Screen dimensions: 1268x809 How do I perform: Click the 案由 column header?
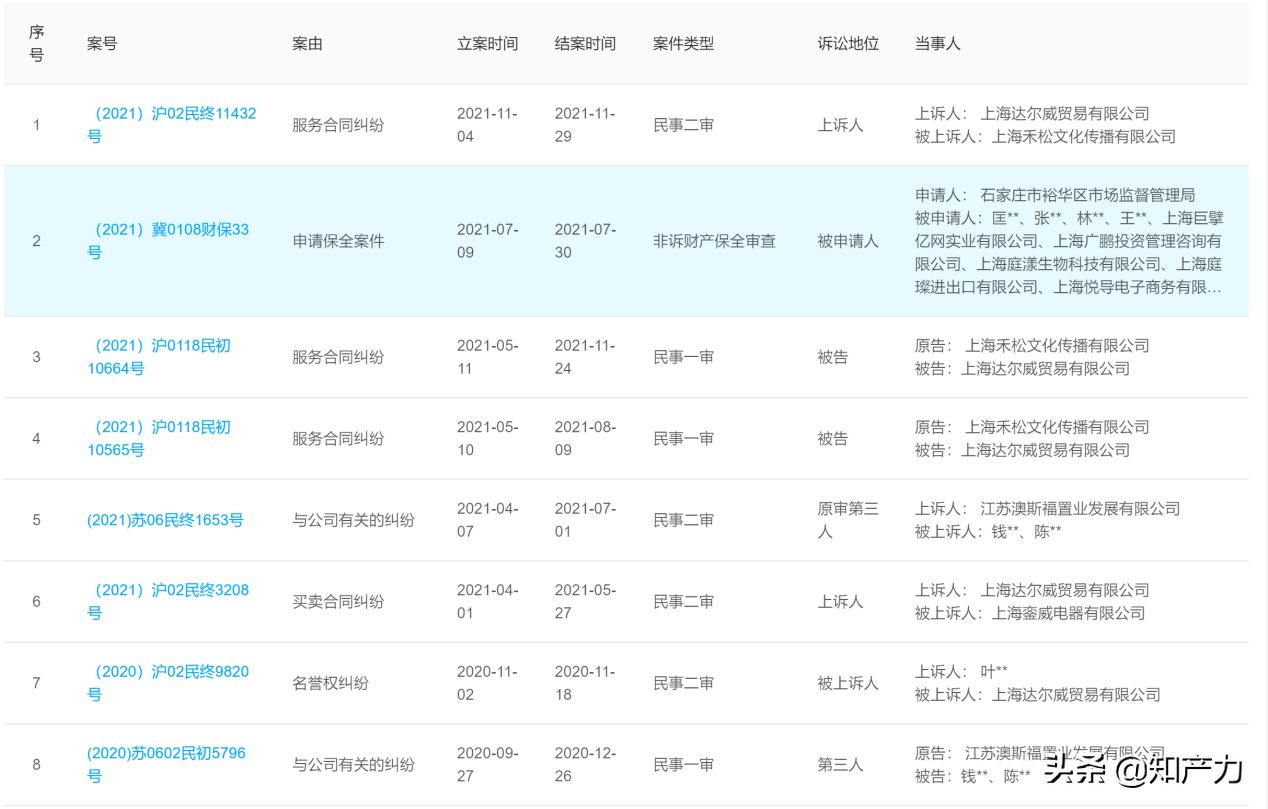[307, 44]
